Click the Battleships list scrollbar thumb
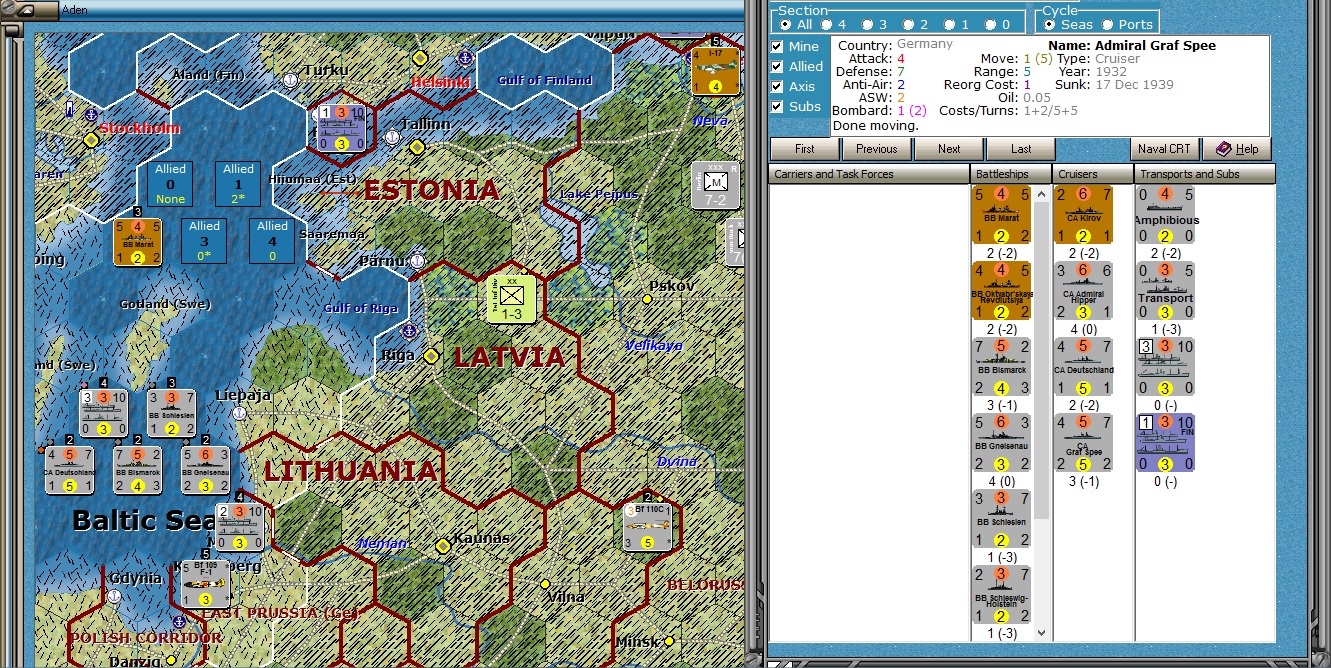 point(1042,360)
